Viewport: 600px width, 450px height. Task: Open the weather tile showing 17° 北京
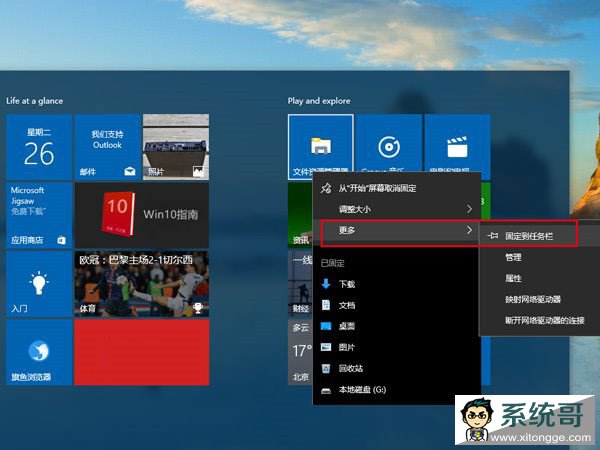click(x=300, y=352)
